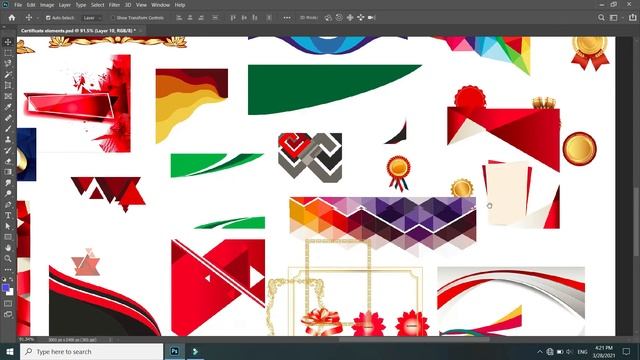Open the Auto-Select Layer dropdown

91,18
